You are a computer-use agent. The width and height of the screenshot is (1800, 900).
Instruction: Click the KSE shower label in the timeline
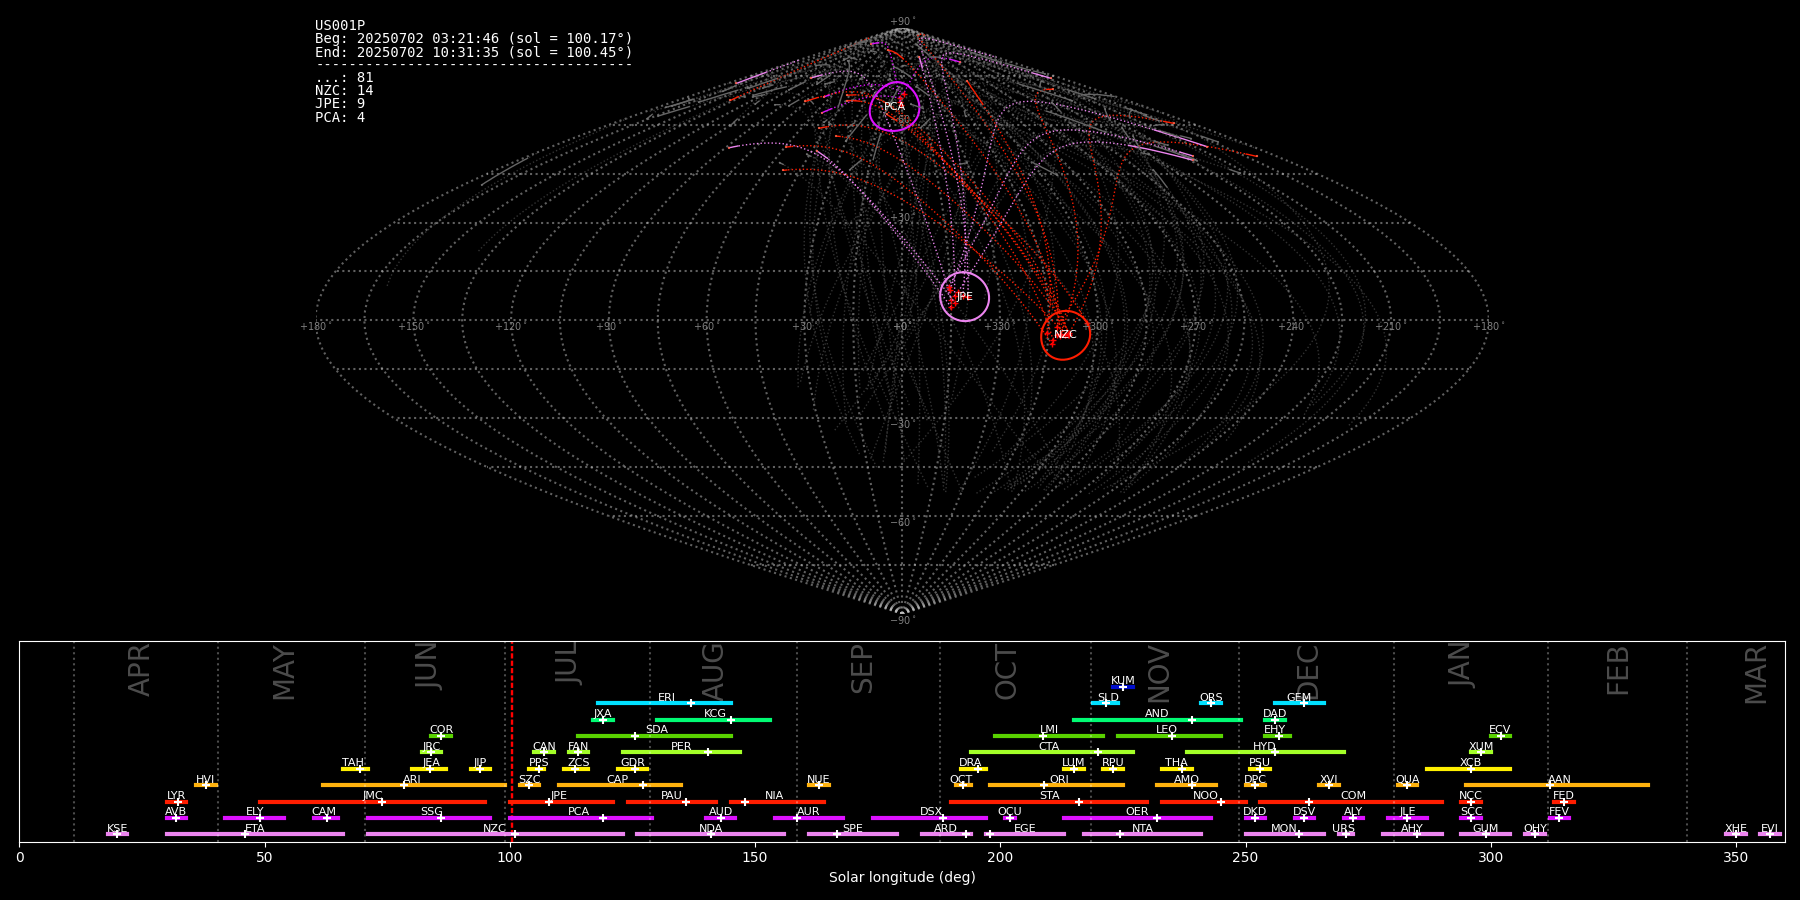(117, 829)
